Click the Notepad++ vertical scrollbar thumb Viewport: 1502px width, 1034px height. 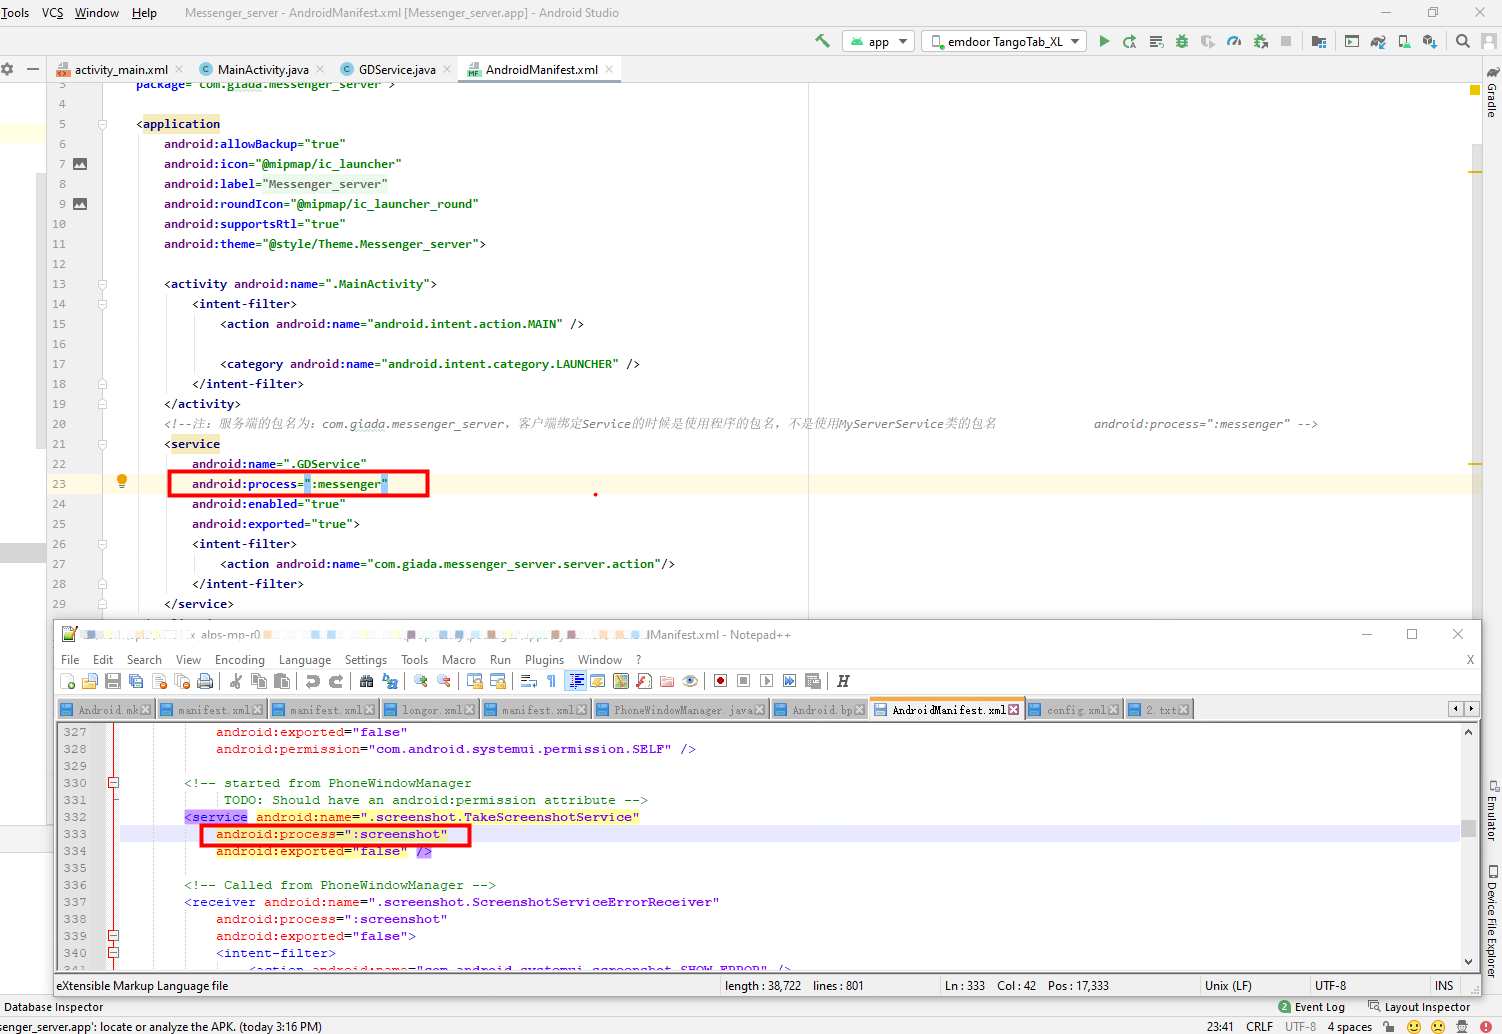click(x=1468, y=828)
